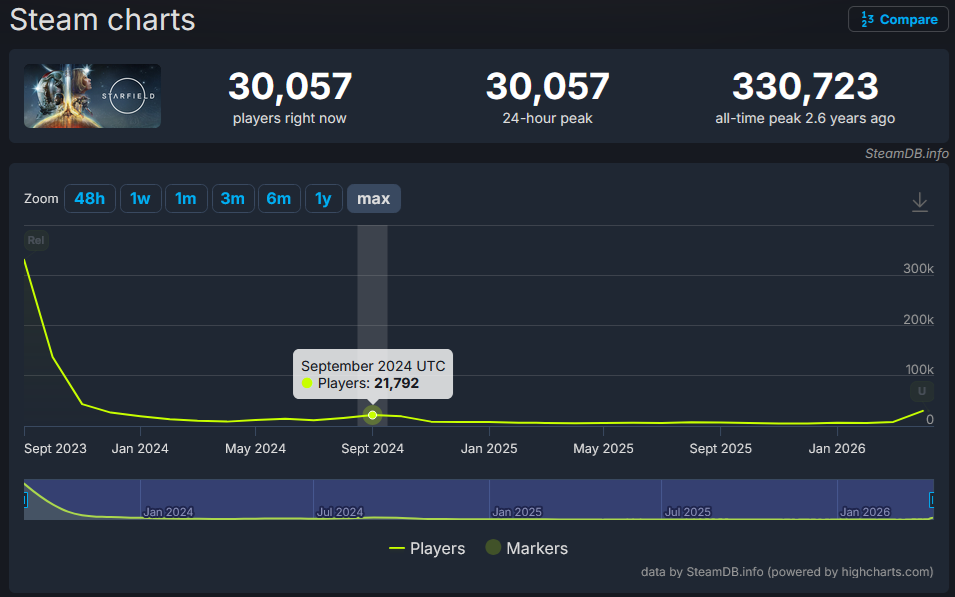
Task: Click the Jan 2026 x-axis label
Action: tap(837, 448)
